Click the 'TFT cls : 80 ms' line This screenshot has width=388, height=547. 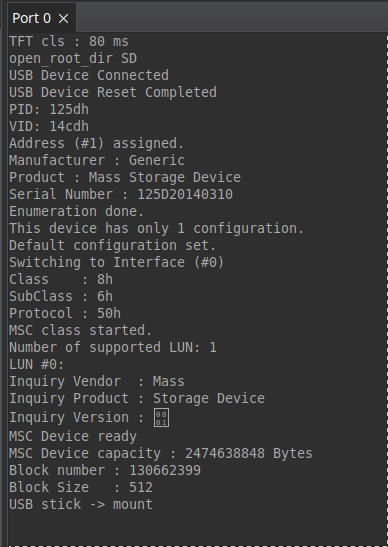pos(69,42)
